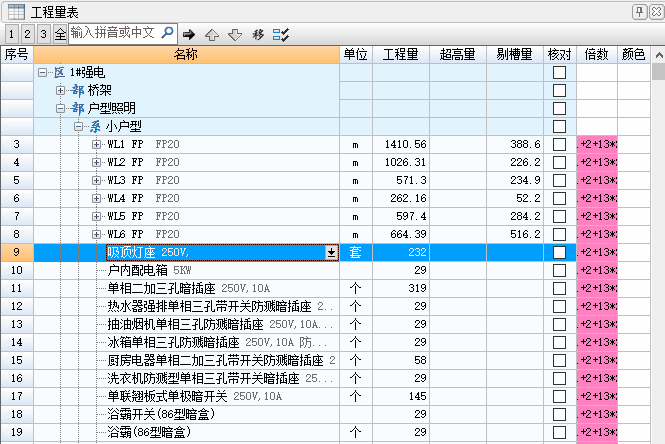Screen dimensions: 665x444
Task: Click the search magnifier icon
Action: click(167, 33)
